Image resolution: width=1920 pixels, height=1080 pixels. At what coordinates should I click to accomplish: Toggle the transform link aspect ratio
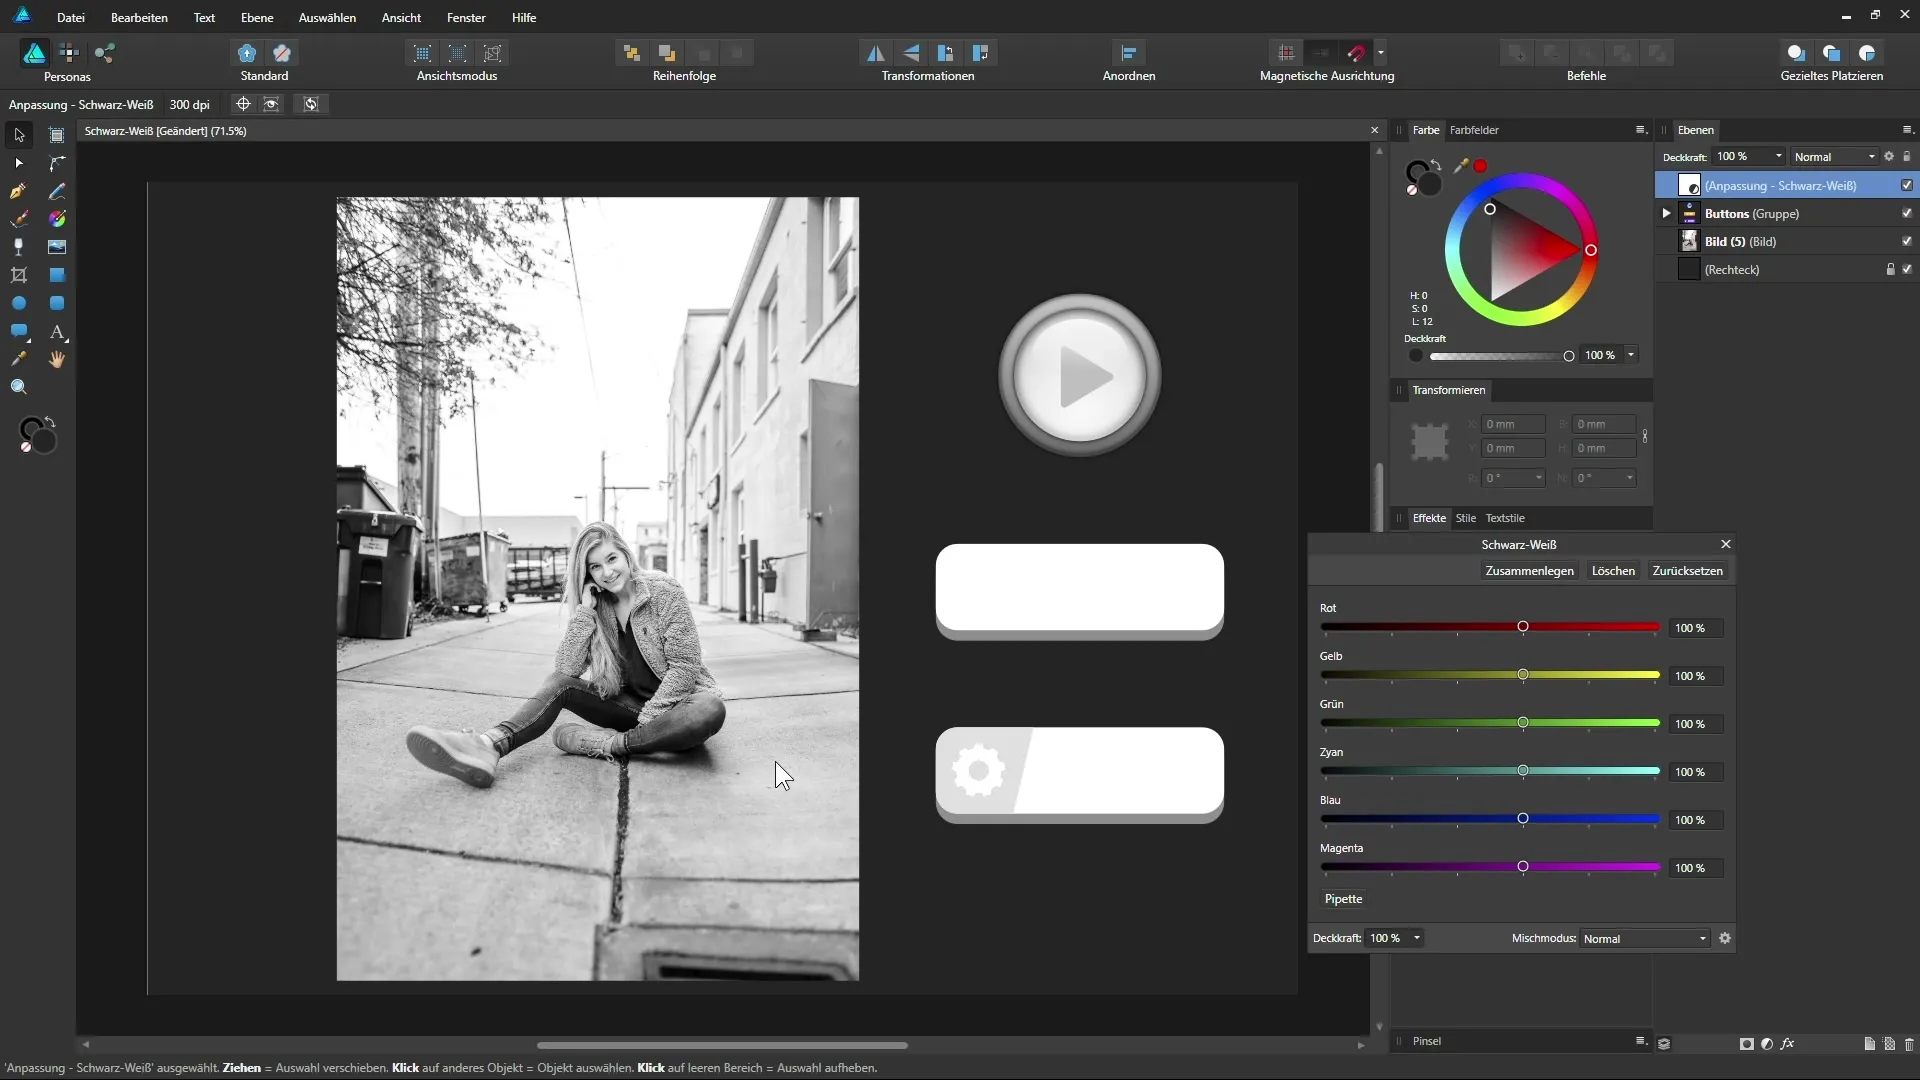click(1645, 436)
